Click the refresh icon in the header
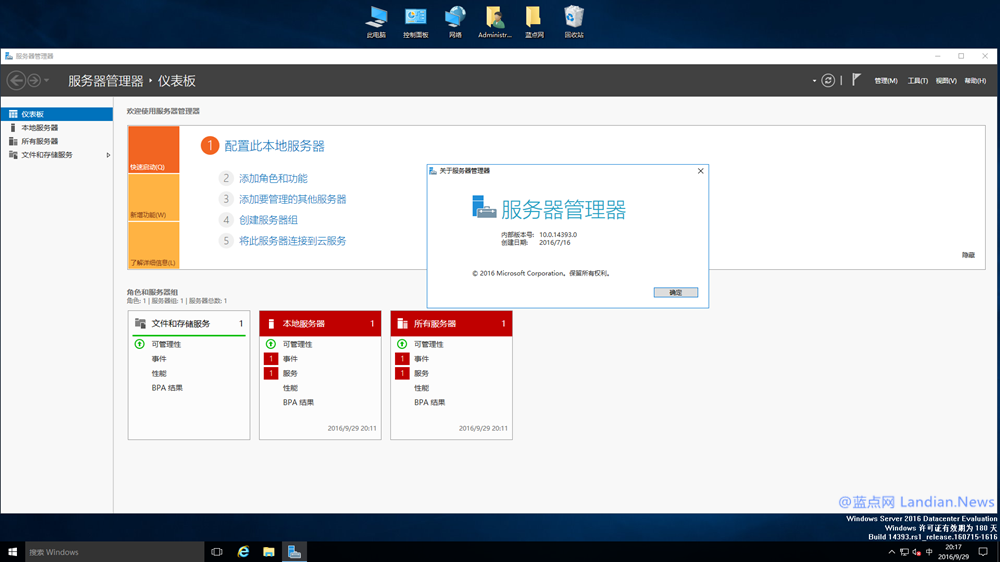Viewport: 1000px width, 562px height. coord(828,80)
